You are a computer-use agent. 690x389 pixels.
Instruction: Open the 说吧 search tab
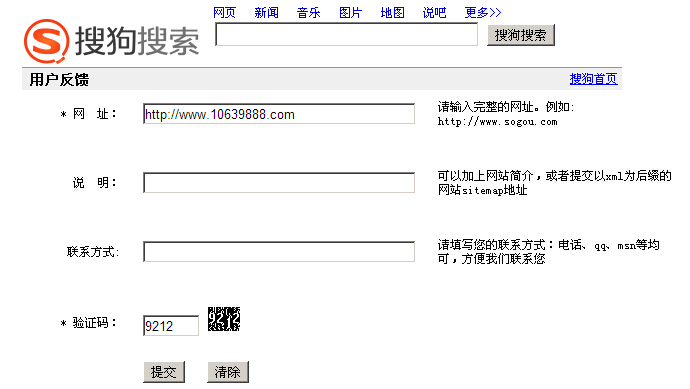pos(434,12)
